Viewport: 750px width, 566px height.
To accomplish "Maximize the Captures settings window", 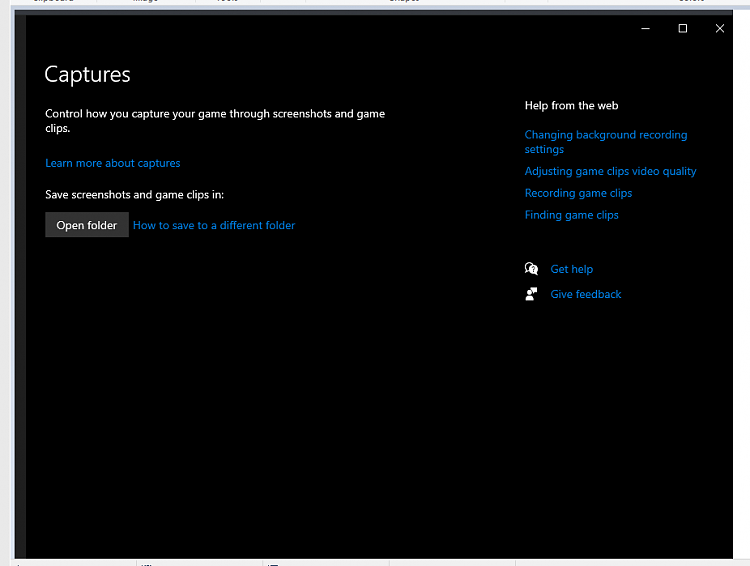I will click(683, 29).
